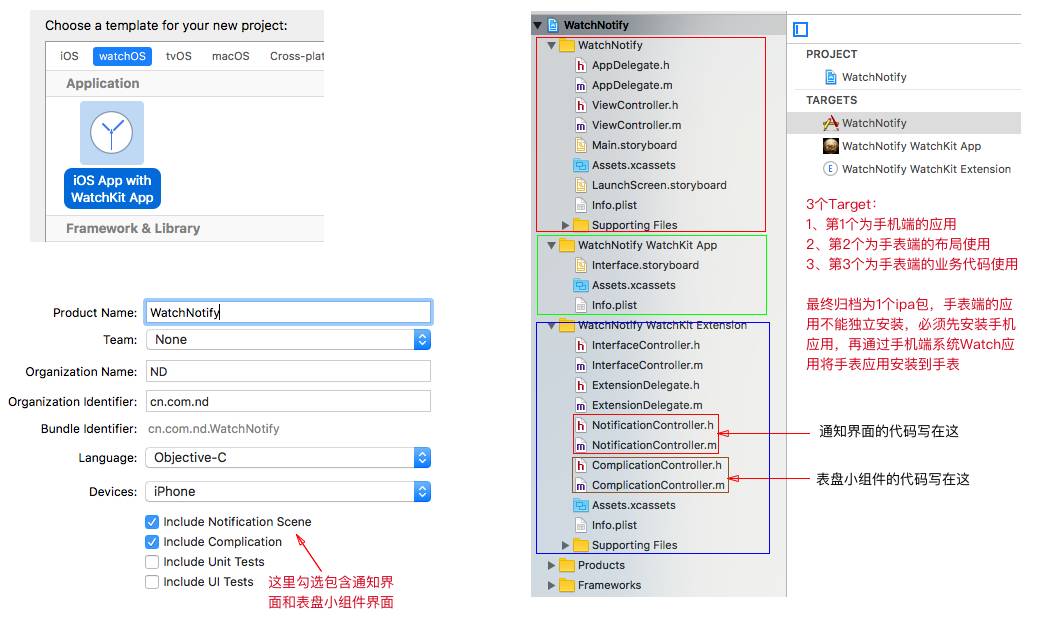Click the ExtensionDelegate.m file icon

581,405
